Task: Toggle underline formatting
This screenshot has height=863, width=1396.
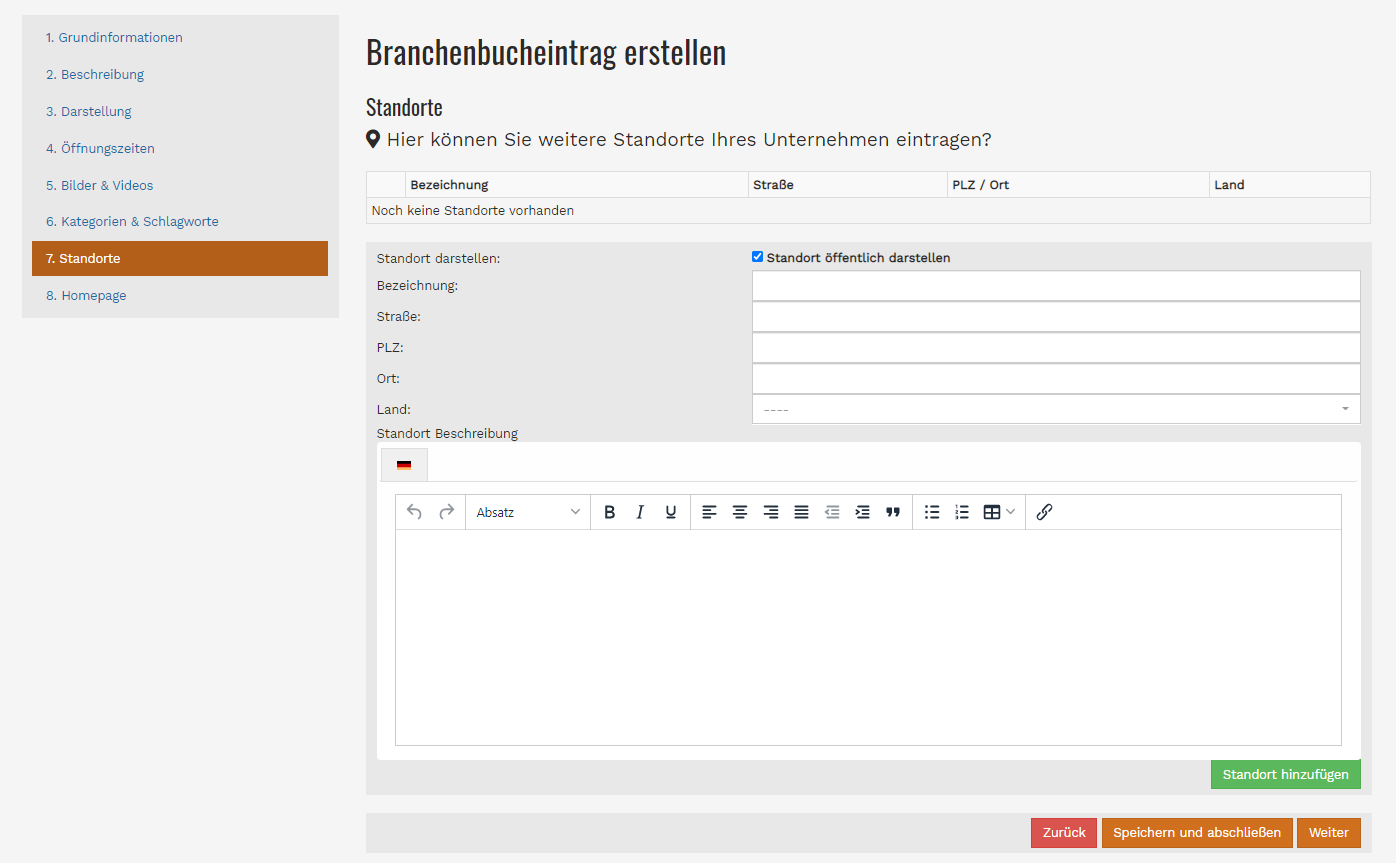Action: [671, 512]
